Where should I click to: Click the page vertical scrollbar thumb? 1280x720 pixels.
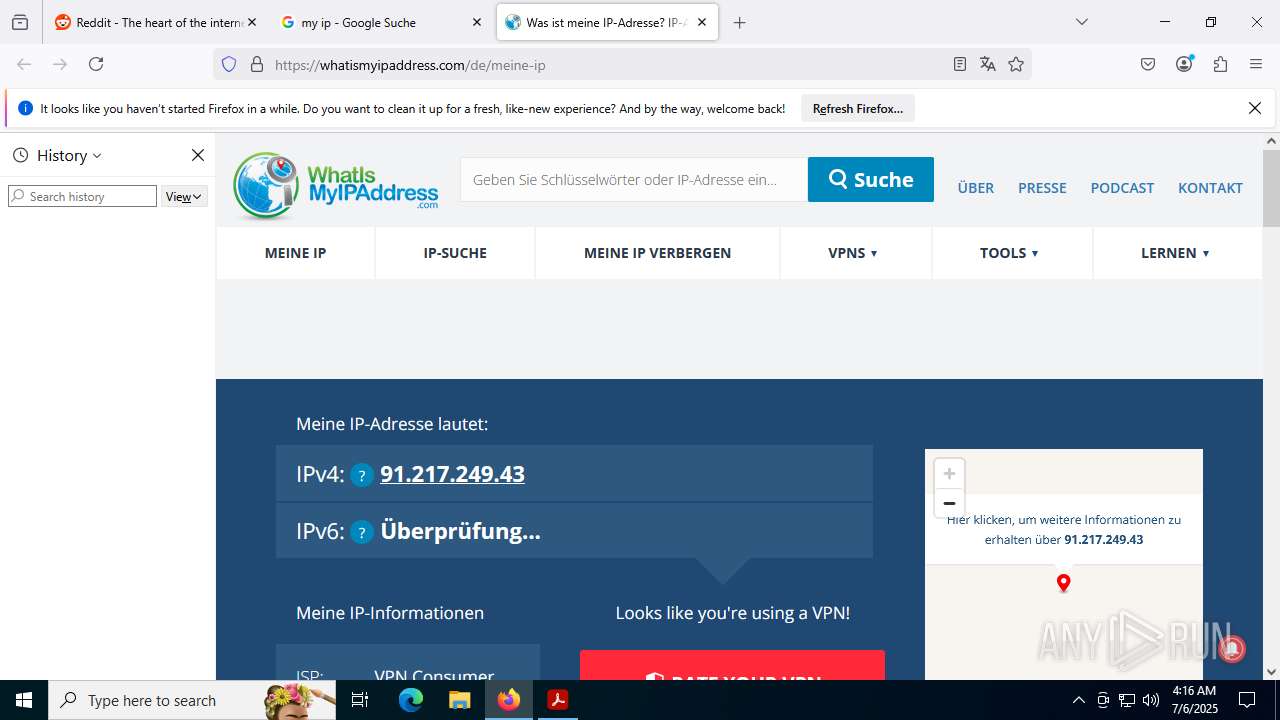[x=1271, y=189]
